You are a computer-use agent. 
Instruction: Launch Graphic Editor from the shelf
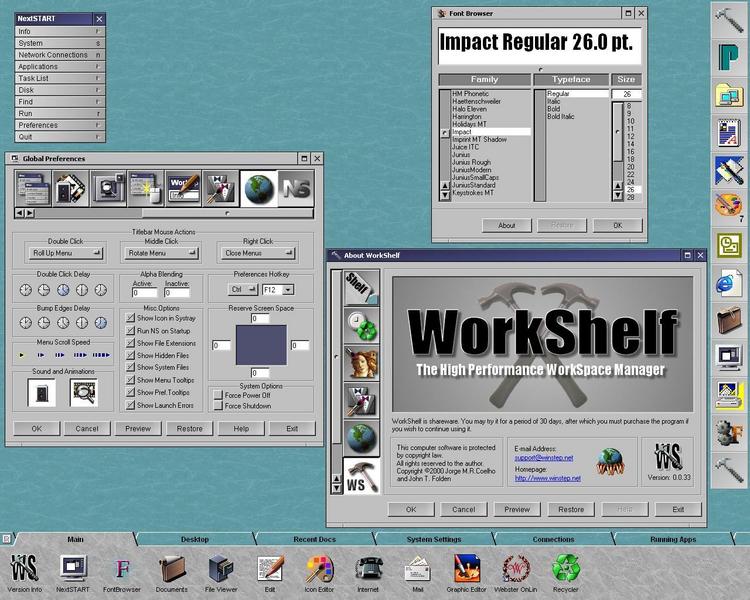coord(466,568)
